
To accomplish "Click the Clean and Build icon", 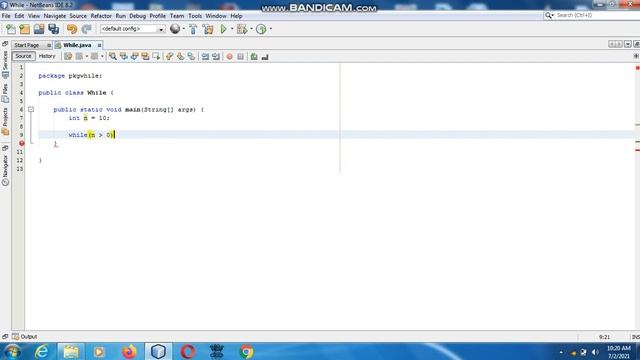I will (208, 29).
